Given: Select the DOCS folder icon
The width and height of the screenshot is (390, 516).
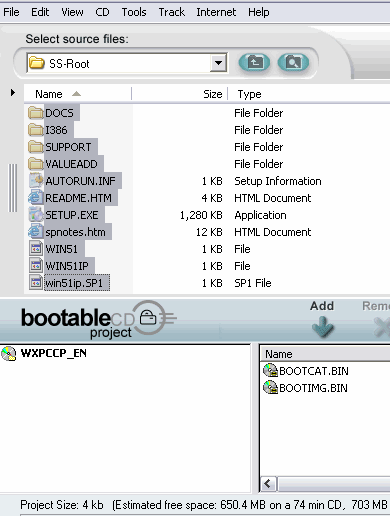Looking at the screenshot, I should 36,113.
